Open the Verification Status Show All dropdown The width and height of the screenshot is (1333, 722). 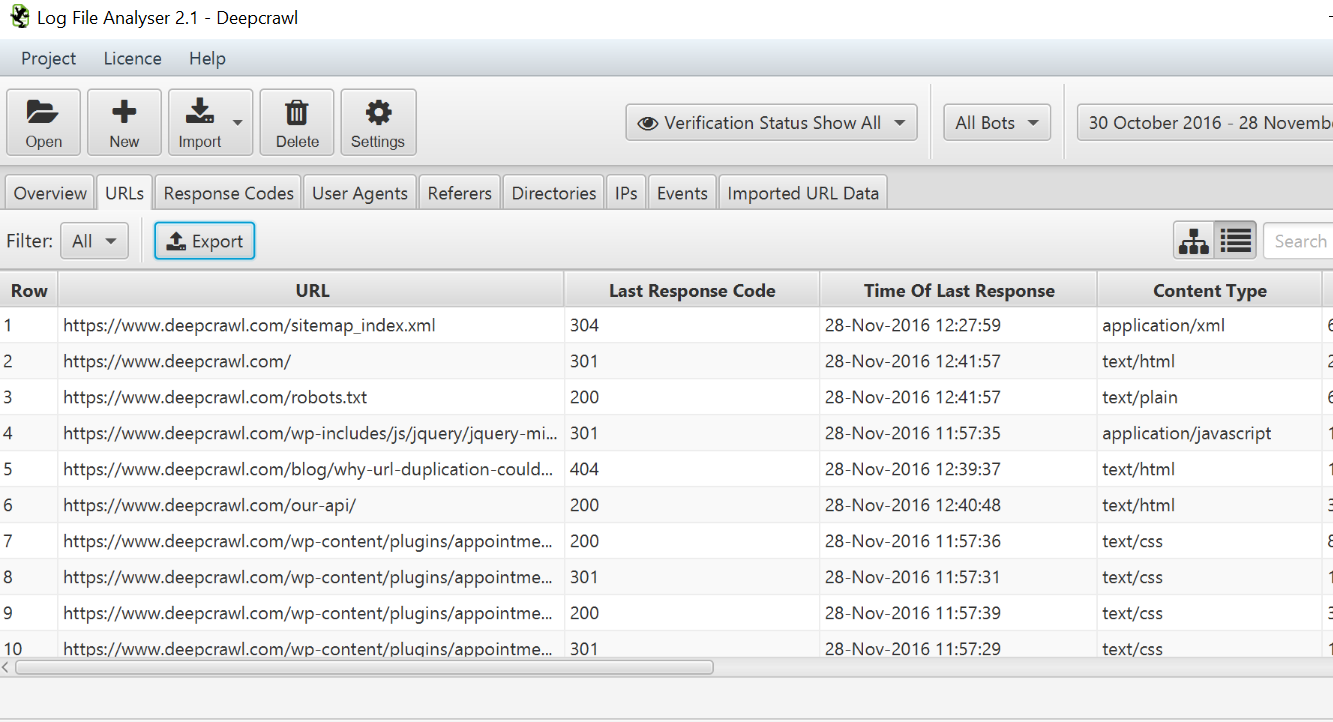[772, 123]
